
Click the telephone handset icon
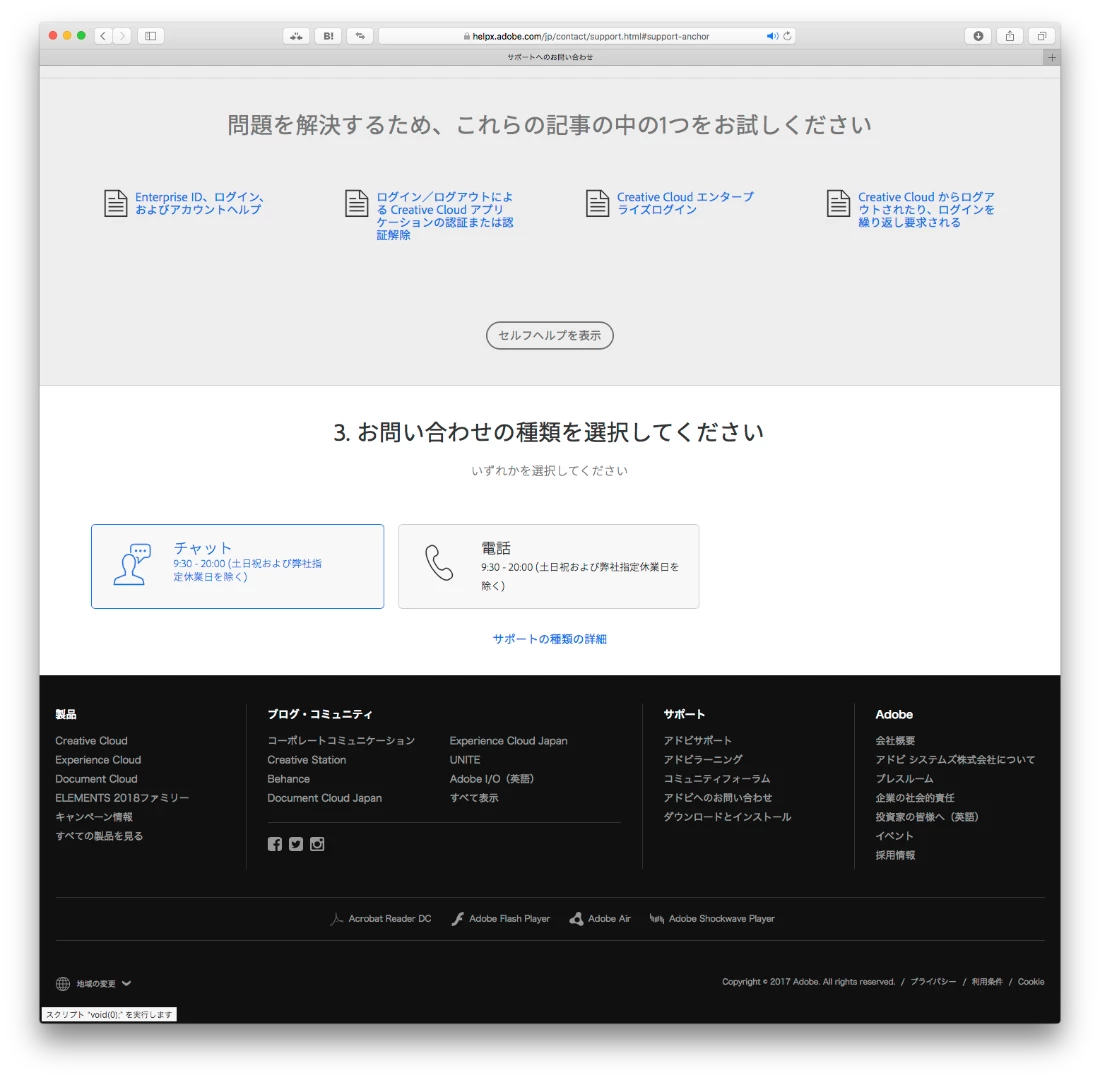click(x=439, y=563)
